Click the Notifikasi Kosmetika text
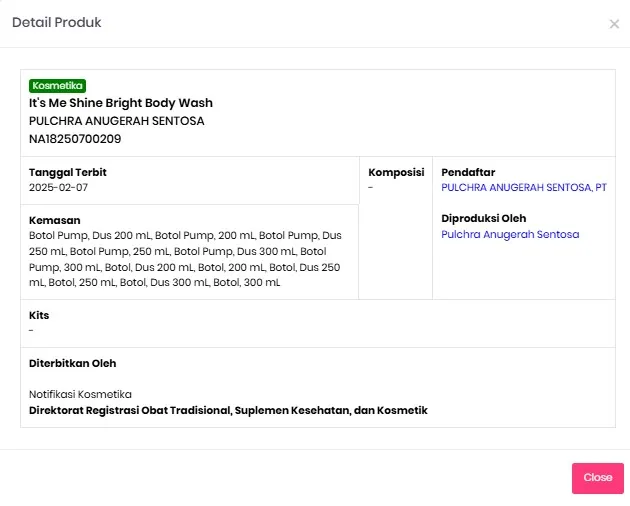Screen dimensions: 630x506 pyautogui.click(x=80, y=394)
